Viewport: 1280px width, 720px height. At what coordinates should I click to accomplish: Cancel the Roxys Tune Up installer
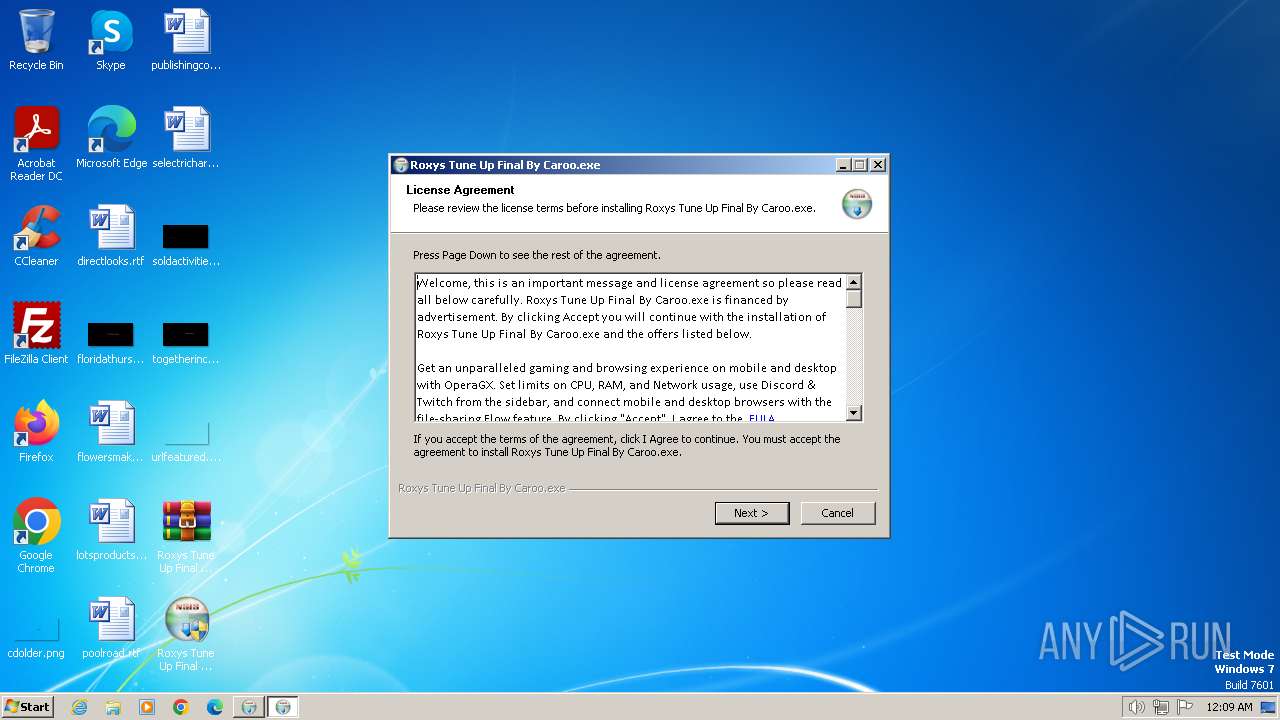pyautogui.click(x=838, y=513)
